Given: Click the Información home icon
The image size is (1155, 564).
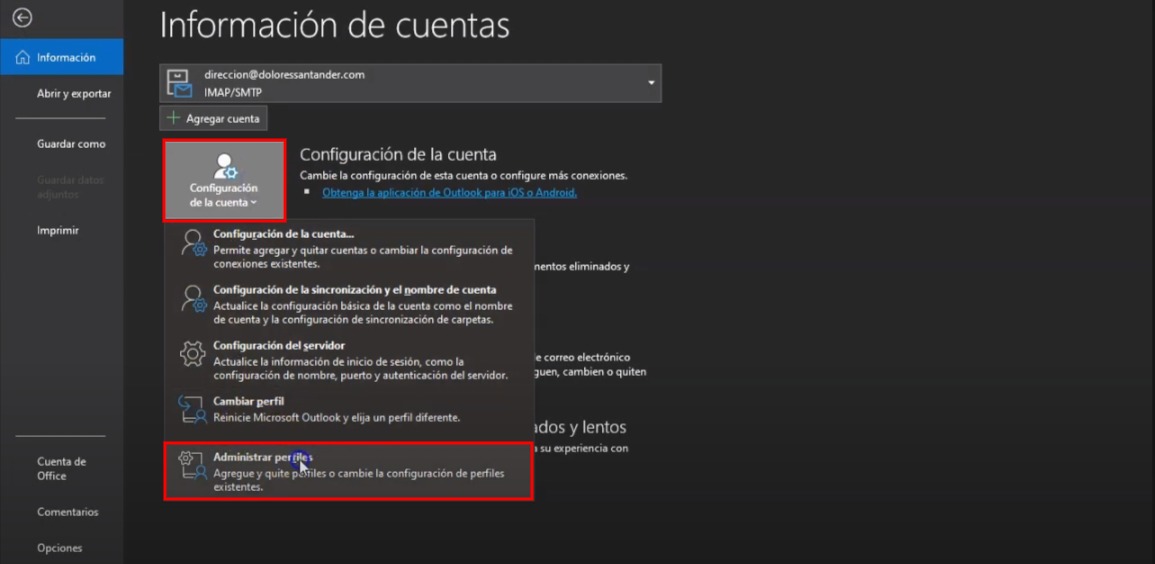Looking at the screenshot, I should [x=23, y=58].
